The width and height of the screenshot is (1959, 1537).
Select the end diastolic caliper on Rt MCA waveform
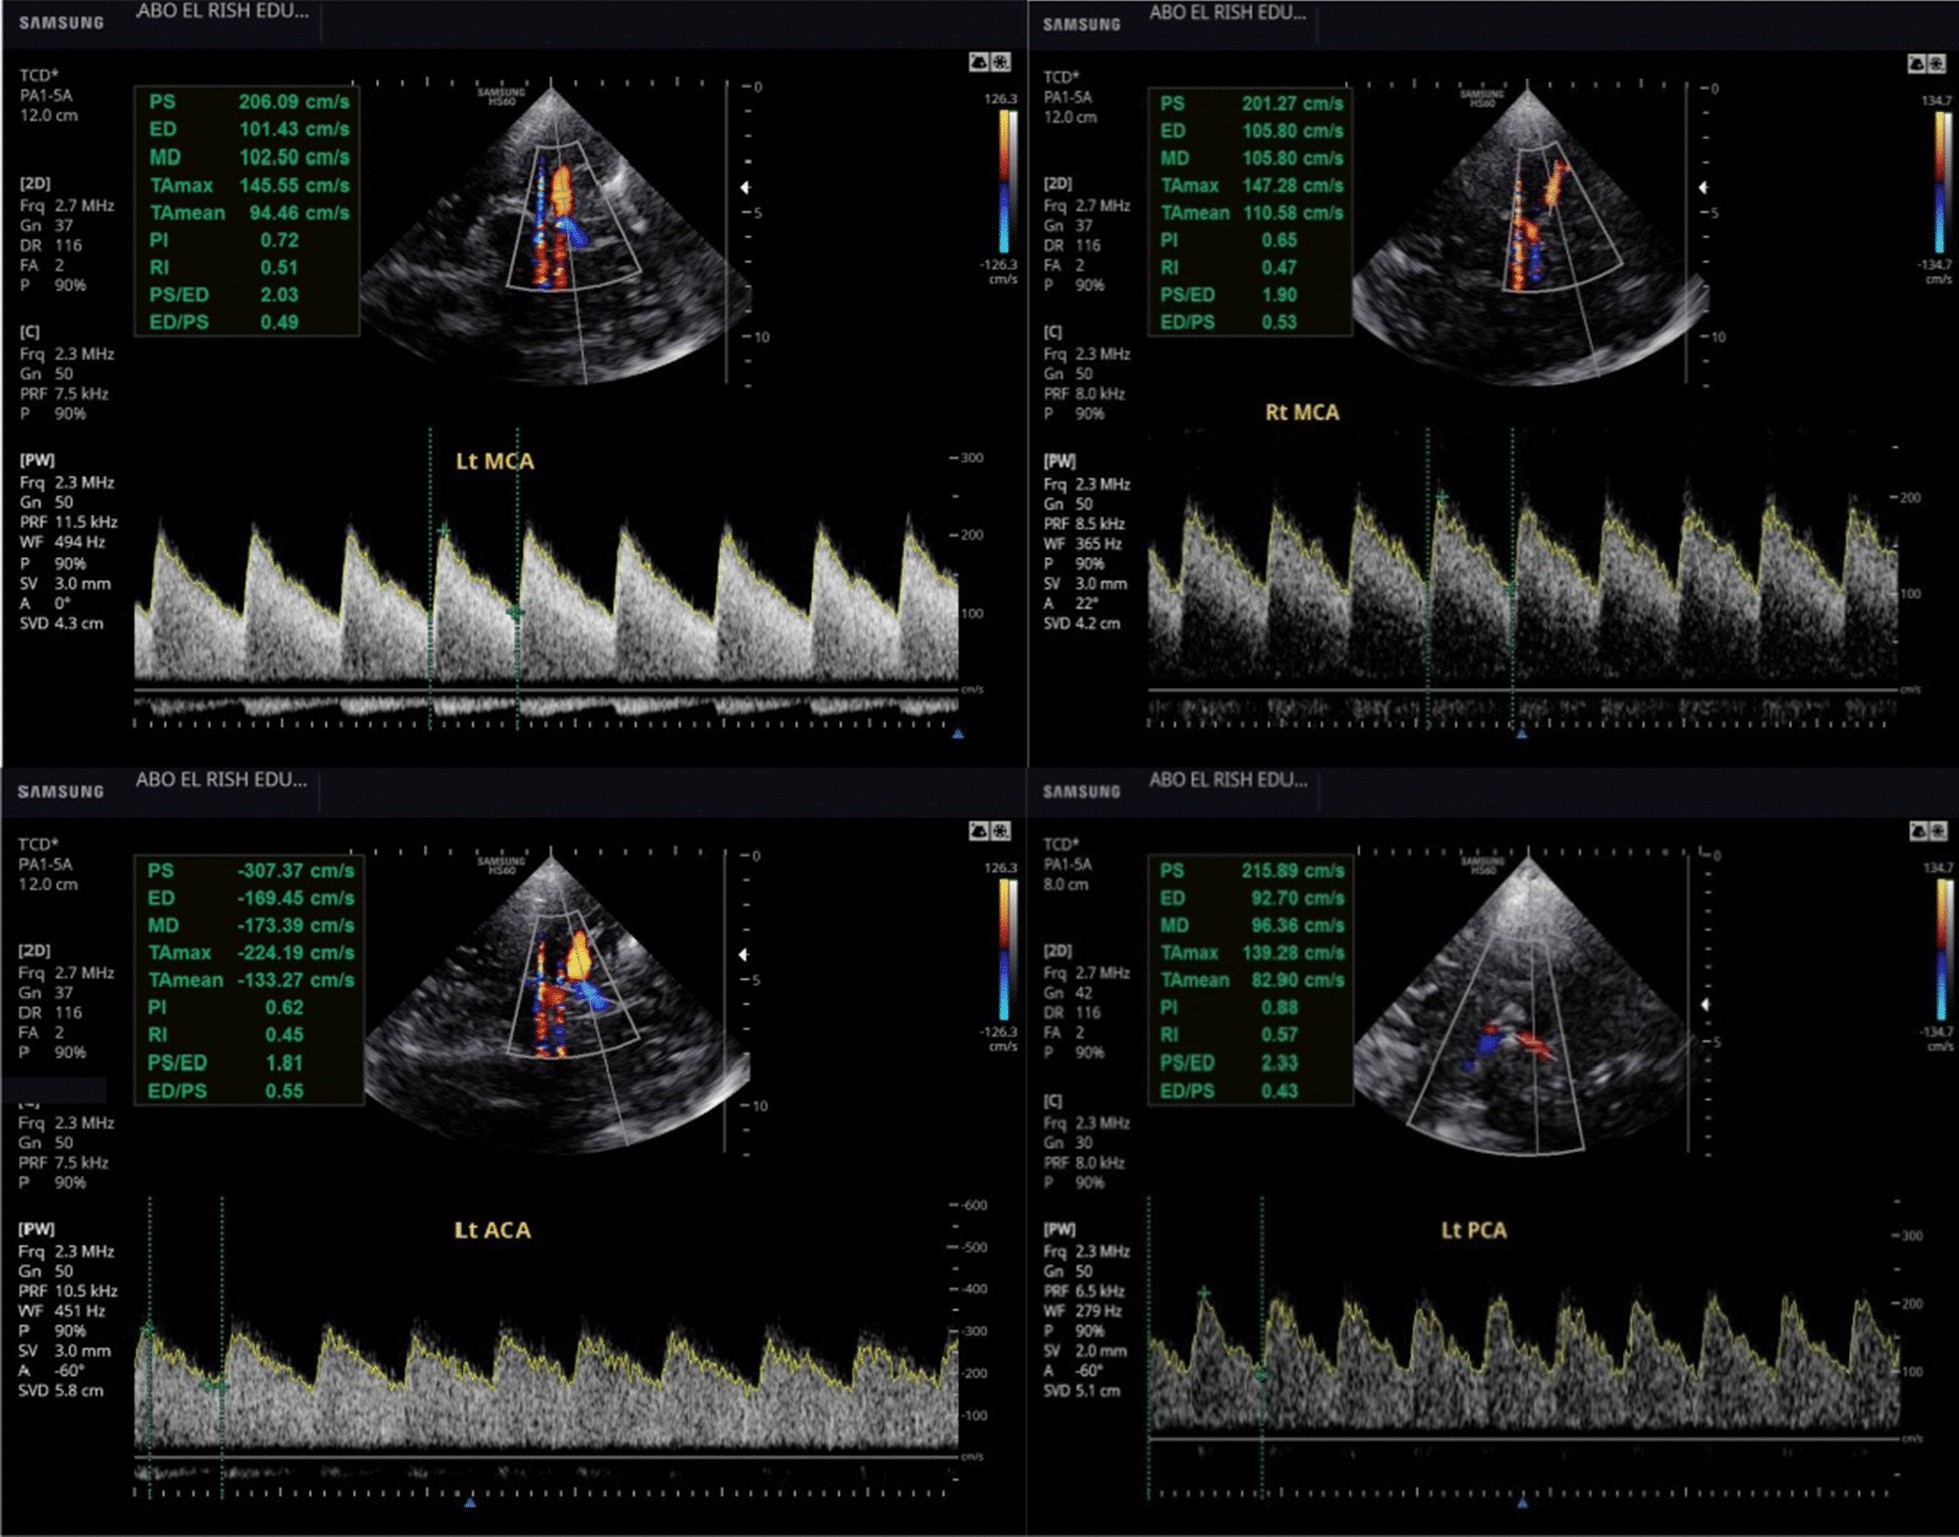point(1511,591)
